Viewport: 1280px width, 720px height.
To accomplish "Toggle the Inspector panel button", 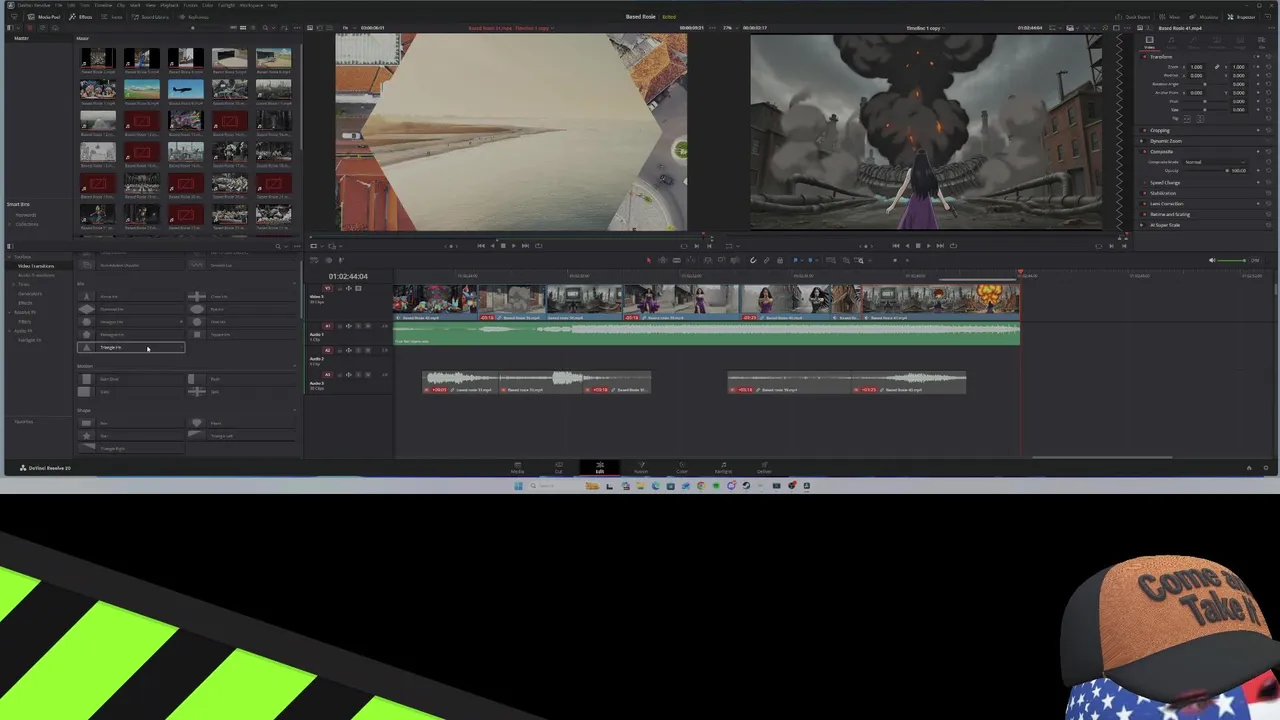I will pyautogui.click(x=1241, y=17).
